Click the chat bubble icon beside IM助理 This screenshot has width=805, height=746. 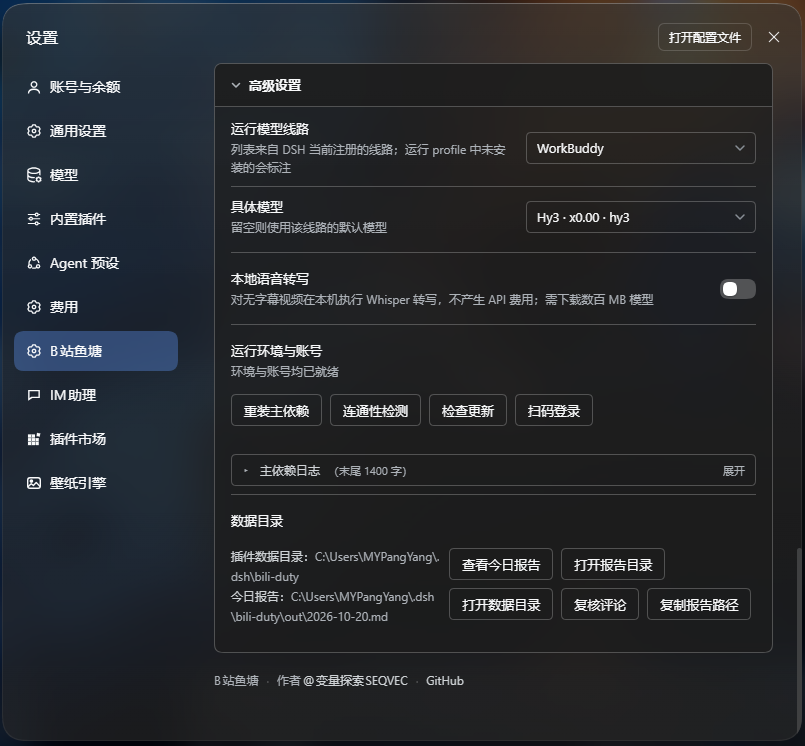click(34, 395)
